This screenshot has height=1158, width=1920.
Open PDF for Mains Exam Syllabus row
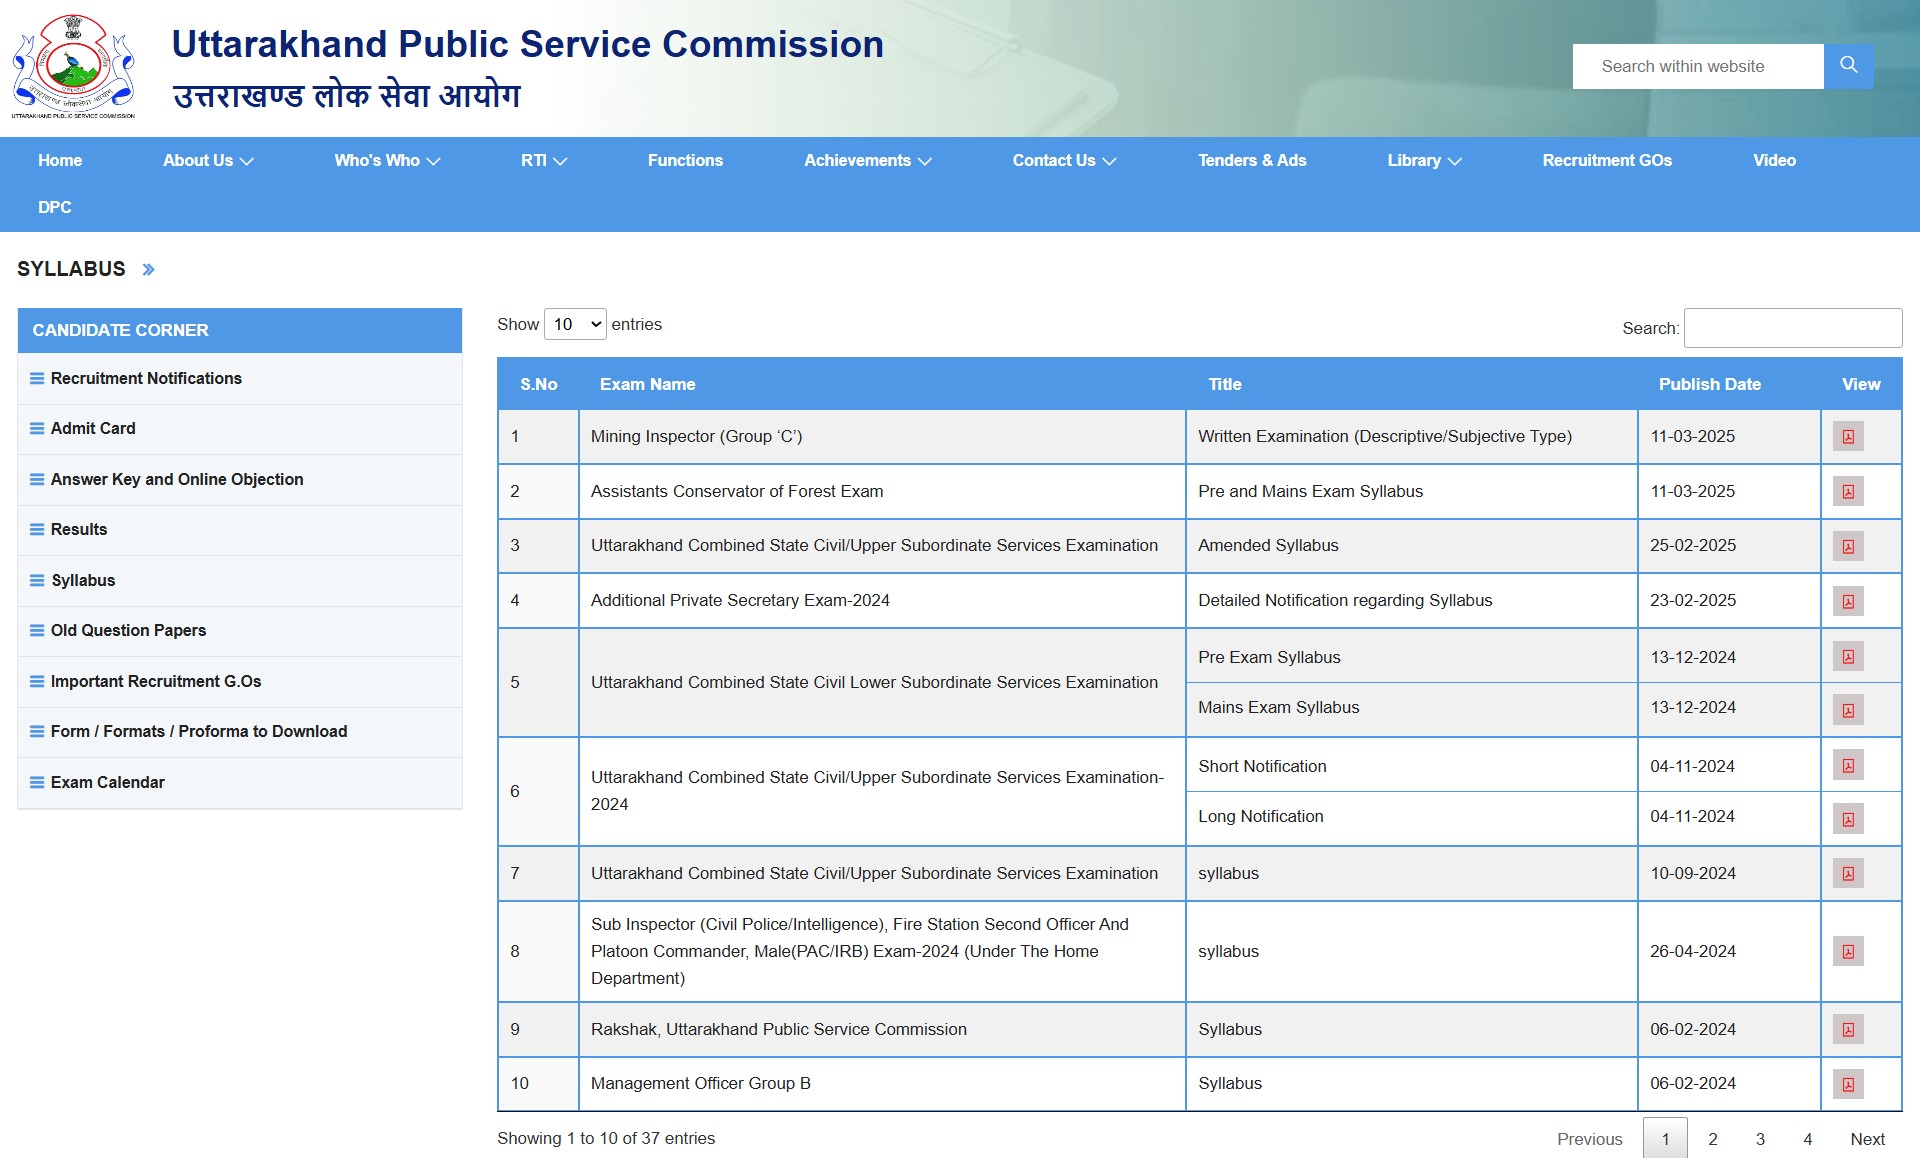tap(1848, 710)
